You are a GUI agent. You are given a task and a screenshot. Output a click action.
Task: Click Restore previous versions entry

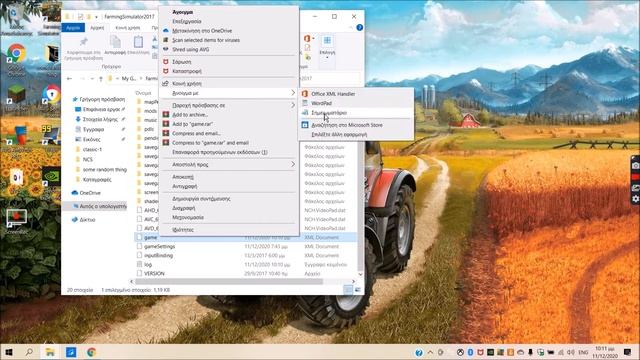point(220,152)
